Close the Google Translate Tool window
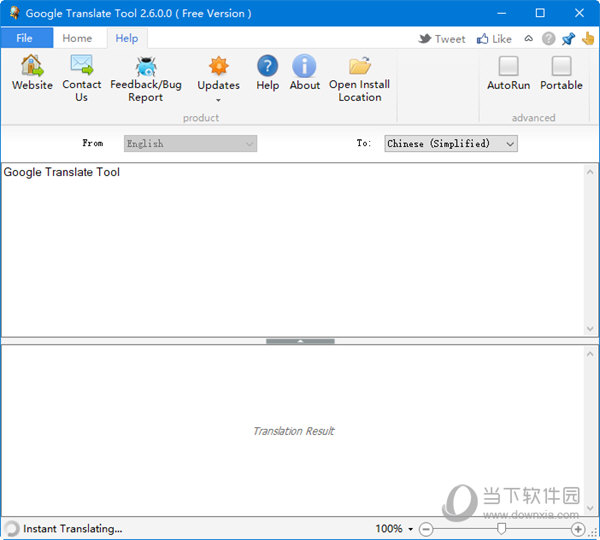This screenshot has width=600, height=540. click(579, 13)
